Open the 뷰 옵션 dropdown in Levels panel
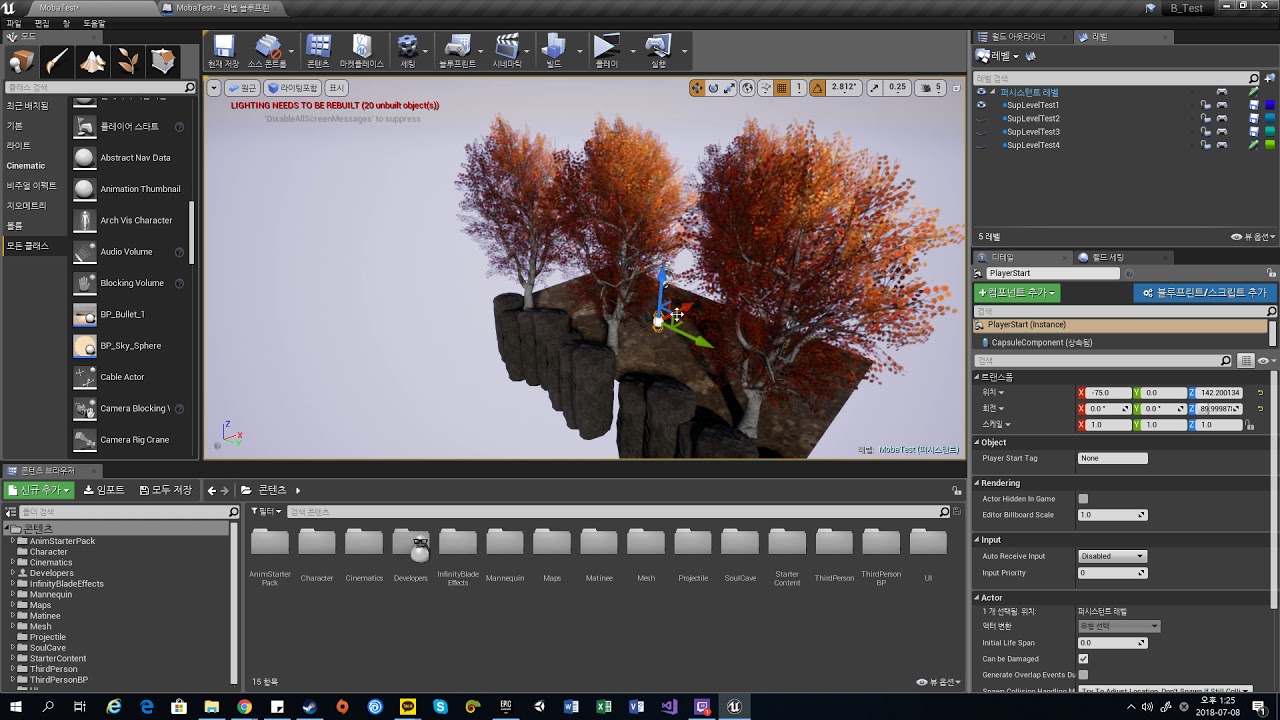The height and width of the screenshot is (720, 1280). pos(1253,237)
